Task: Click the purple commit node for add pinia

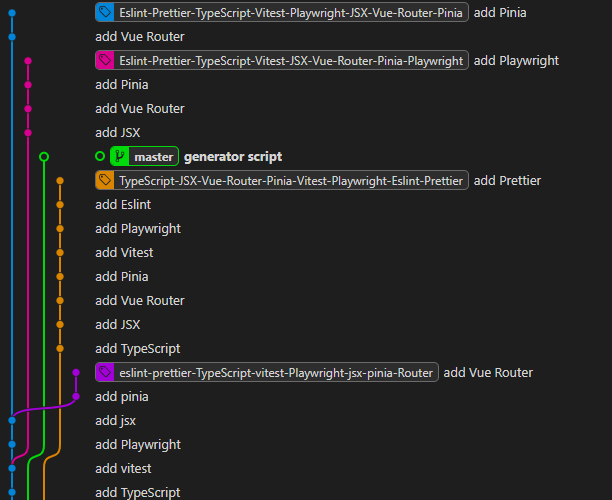Action: (x=76, y=397)
